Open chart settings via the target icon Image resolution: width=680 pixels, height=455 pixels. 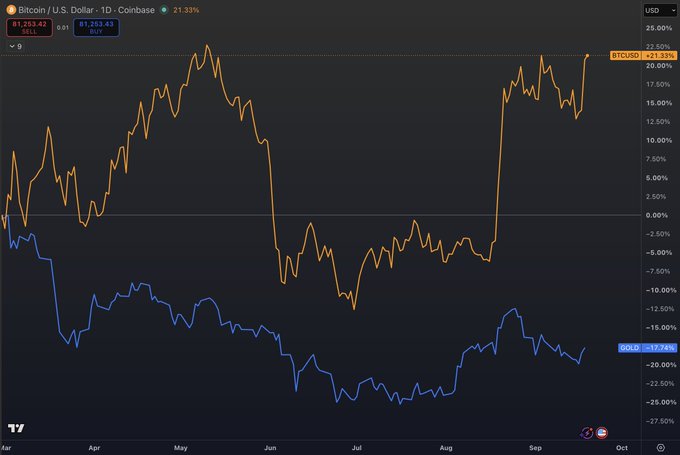660,448
